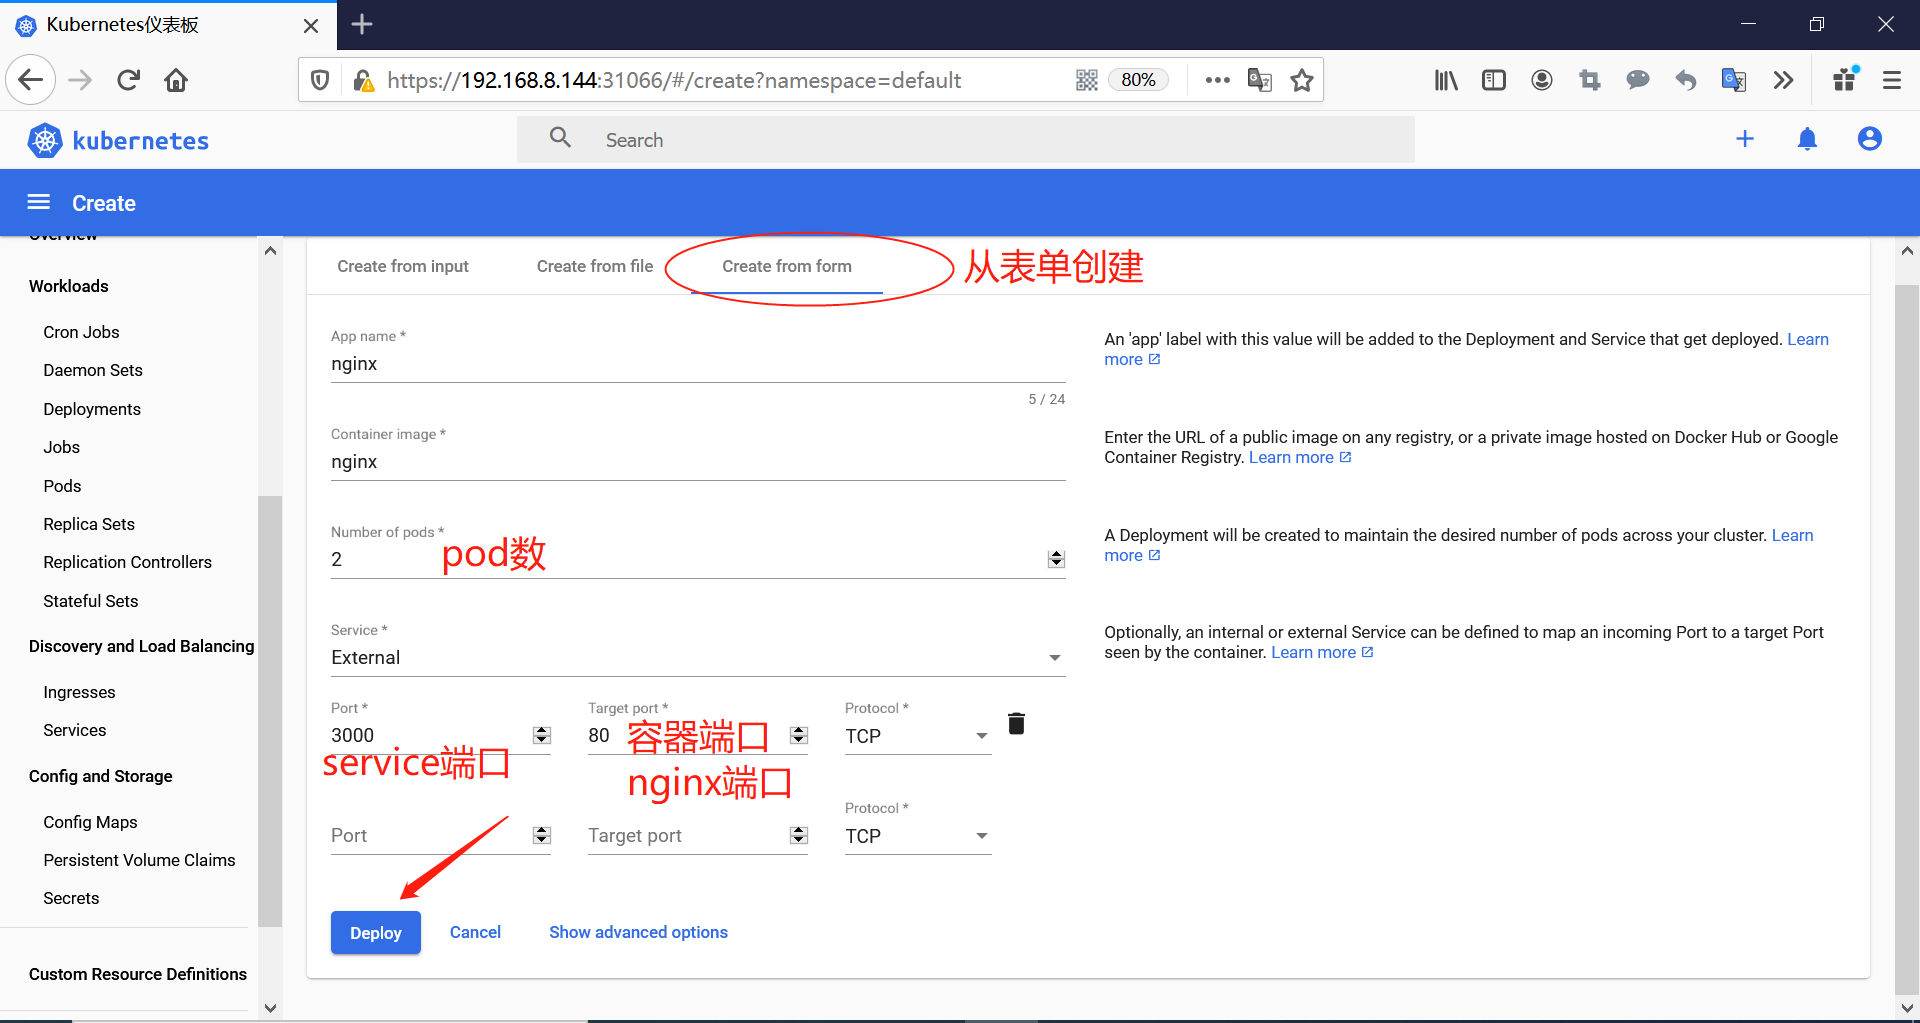Click the App name input field
This screenshot has height=1023, width=1920.
pyautogui.click(x=698, y=364)
